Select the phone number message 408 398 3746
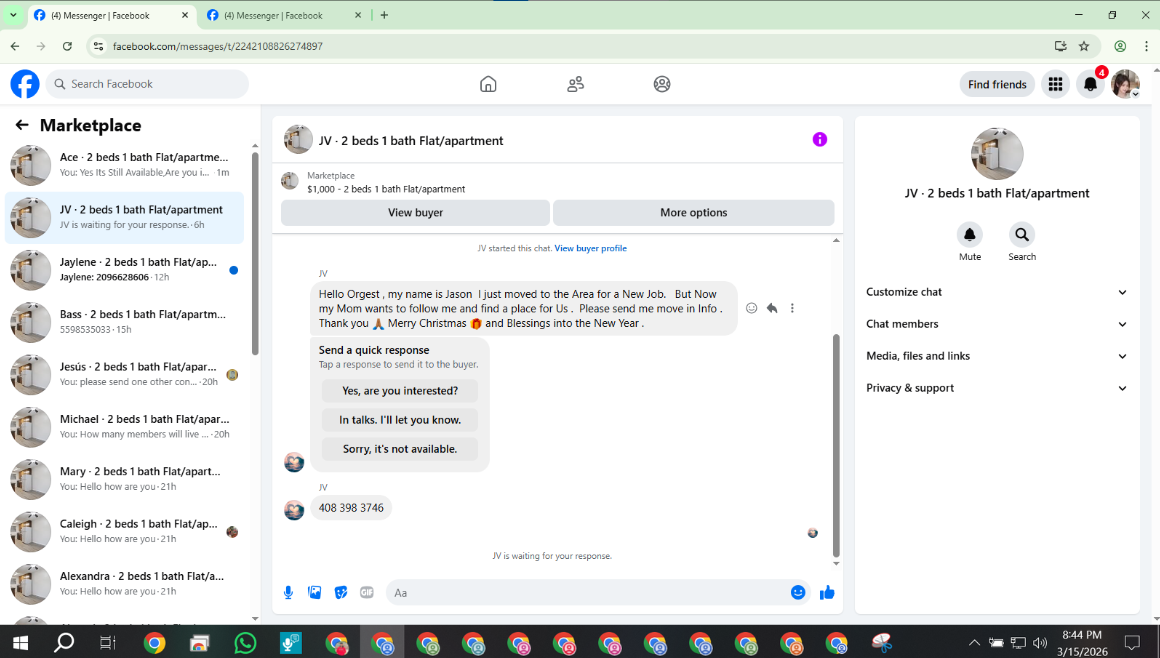Image resolution: width=1160 pixels, height=658 pixels. (351, 508)
